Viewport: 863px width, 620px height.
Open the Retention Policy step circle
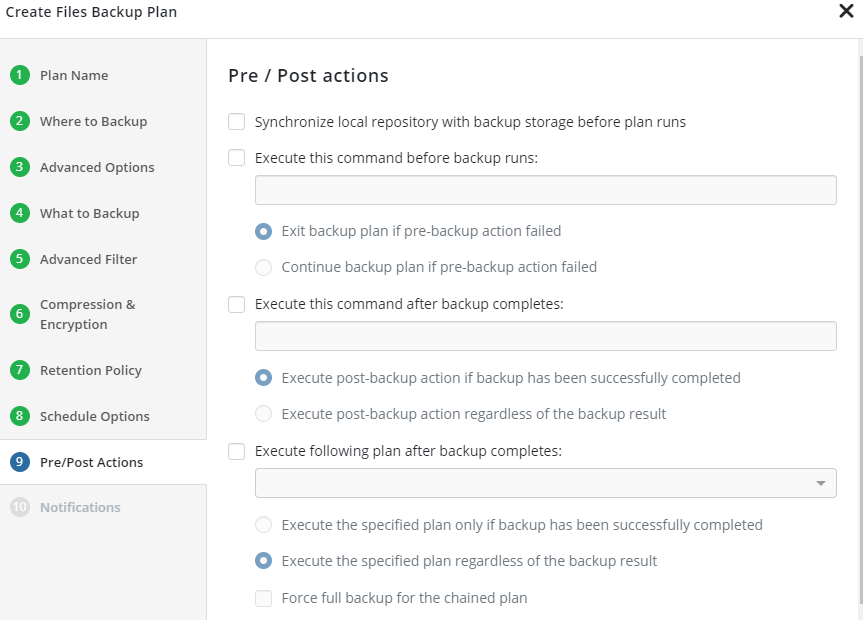tap(21, 370)
